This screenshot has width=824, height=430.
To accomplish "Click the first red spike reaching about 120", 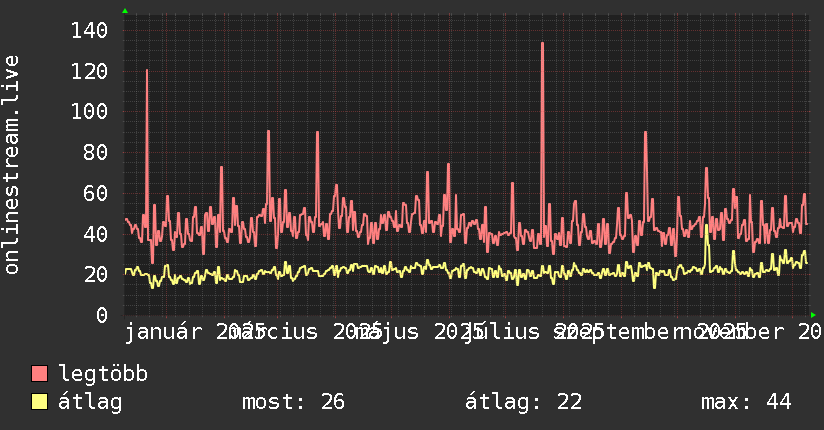I will 147,70.
